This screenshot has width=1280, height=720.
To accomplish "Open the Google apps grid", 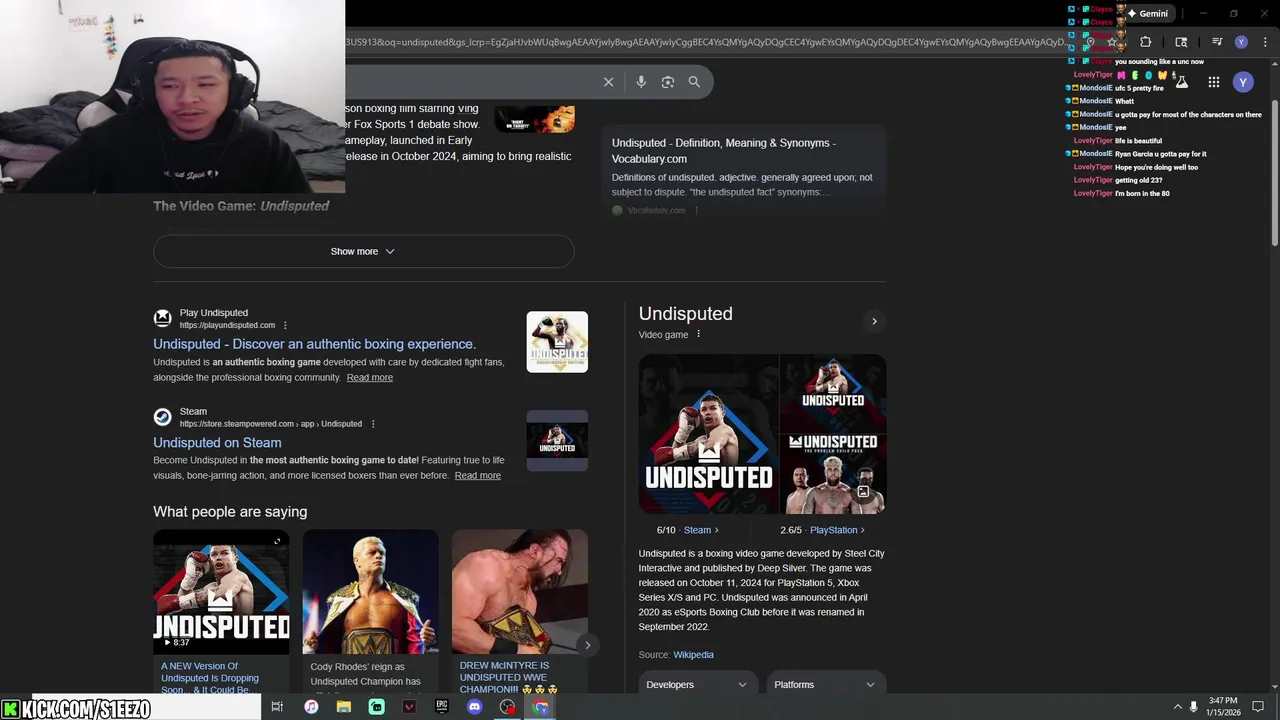I will [x=1213, y=82].
